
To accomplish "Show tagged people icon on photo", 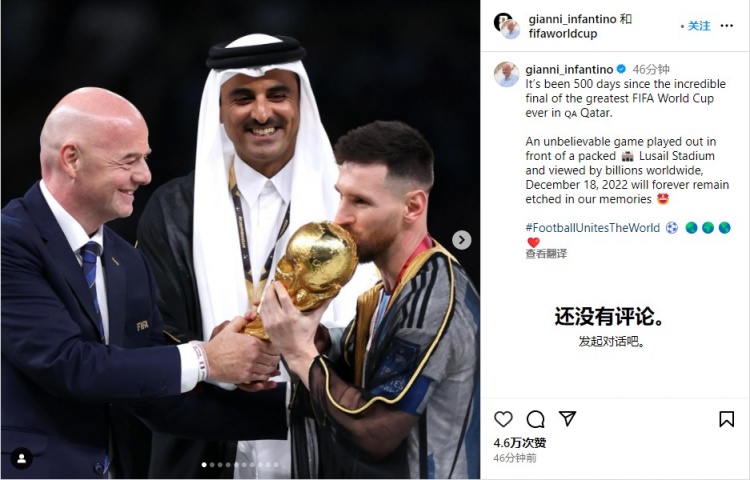I will coord(22,458).
